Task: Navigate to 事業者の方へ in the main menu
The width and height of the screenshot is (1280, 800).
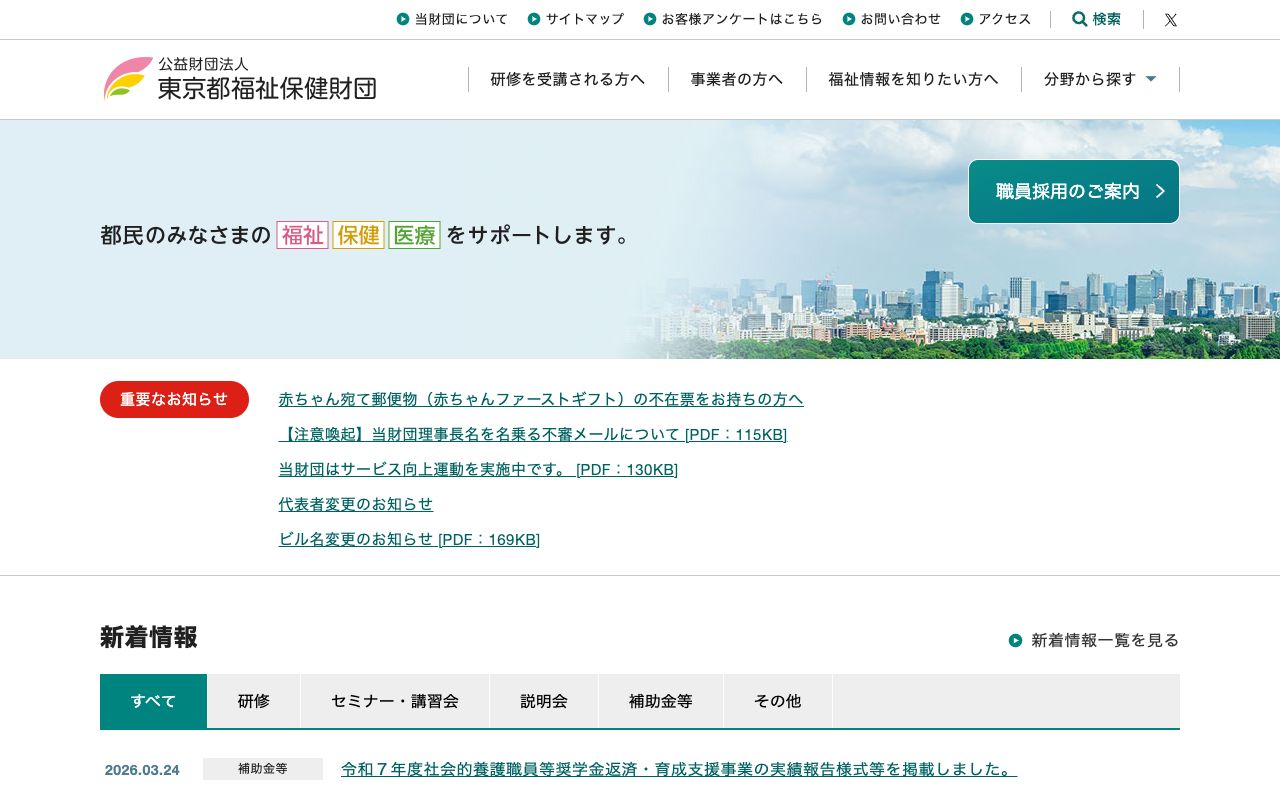Action: click(737, 79)
